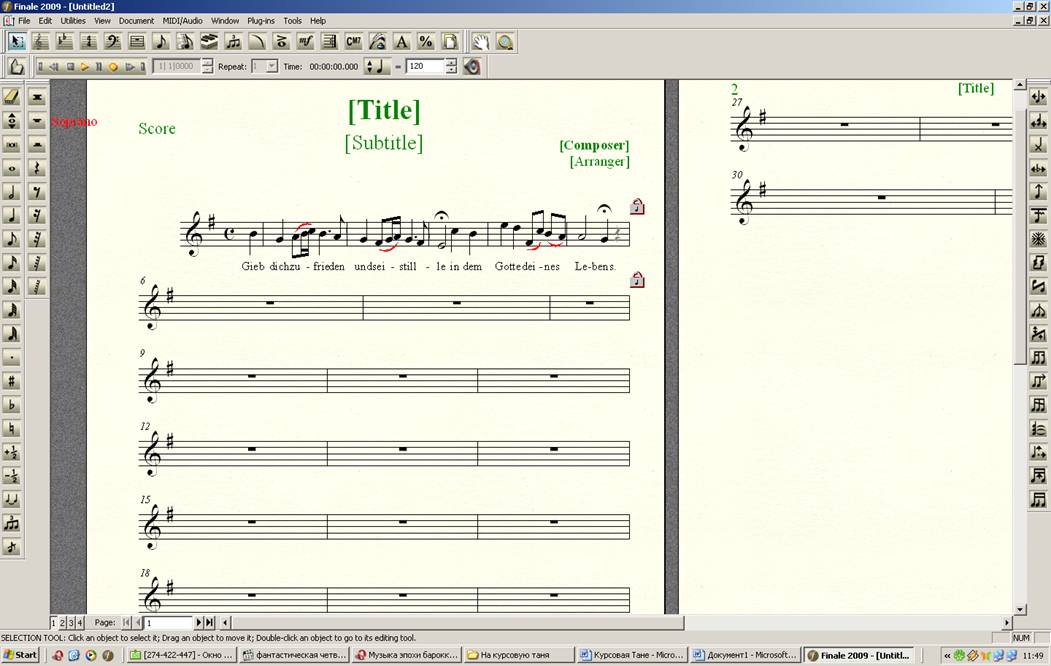1051x666 pixels.
Task: Open the tempo note duration selector
Action: [x=377, y=67]
